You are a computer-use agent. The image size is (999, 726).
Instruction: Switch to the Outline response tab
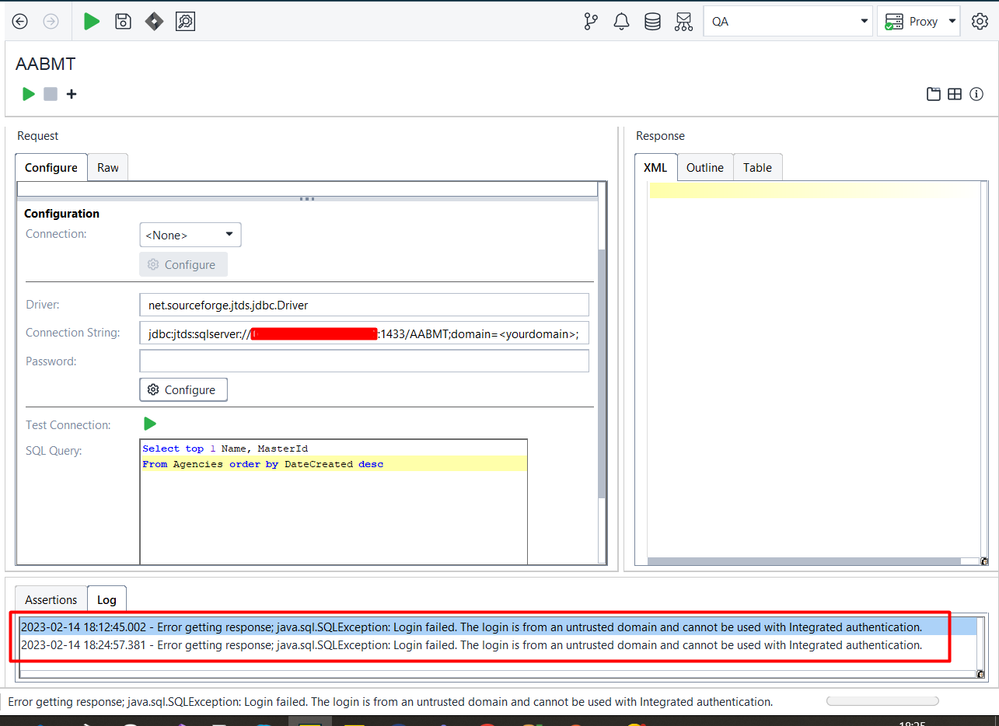coord(705,167)
